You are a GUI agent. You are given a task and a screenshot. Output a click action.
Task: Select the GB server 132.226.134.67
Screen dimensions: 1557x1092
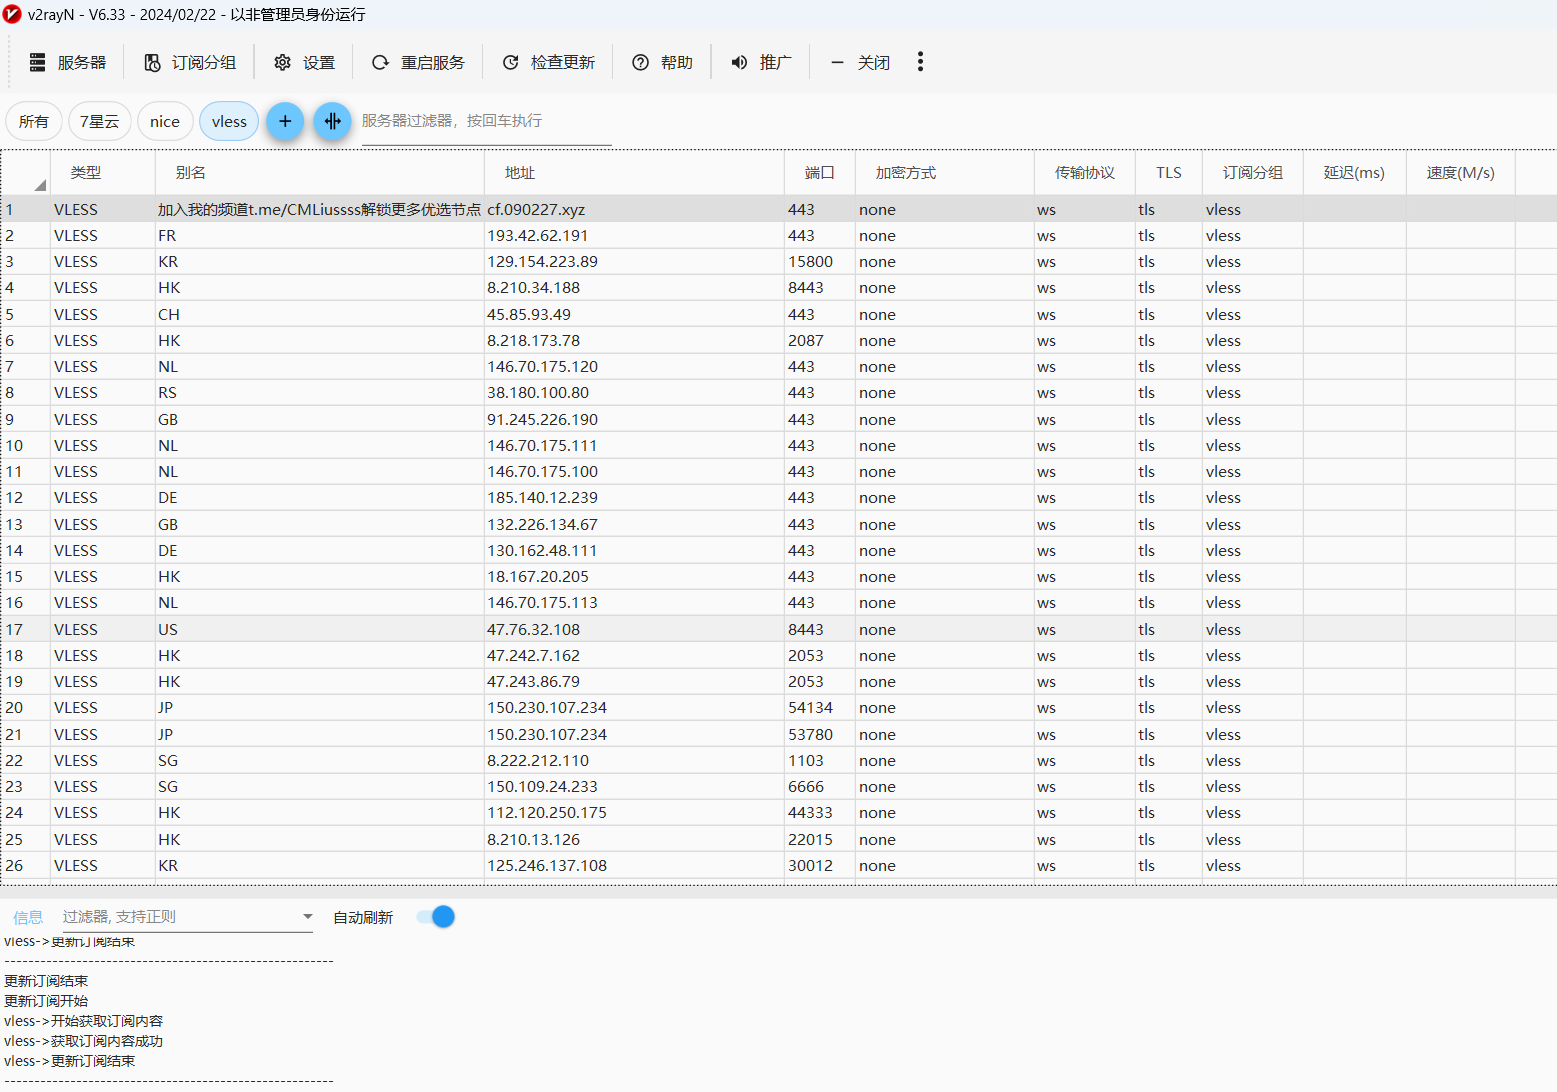point(778,524)
